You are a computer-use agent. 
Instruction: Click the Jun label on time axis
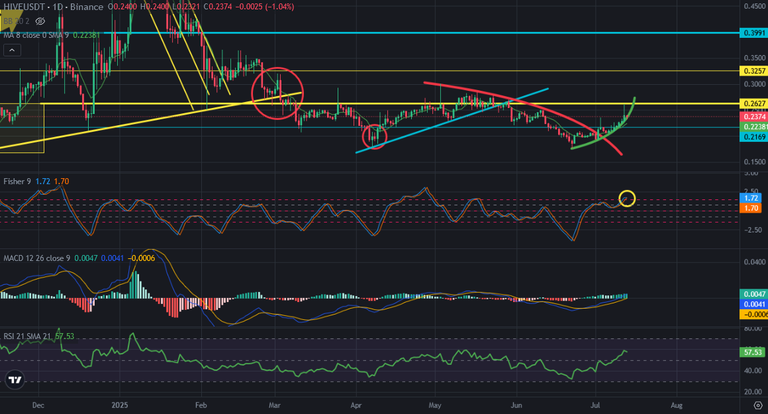[x=516, y=405]
